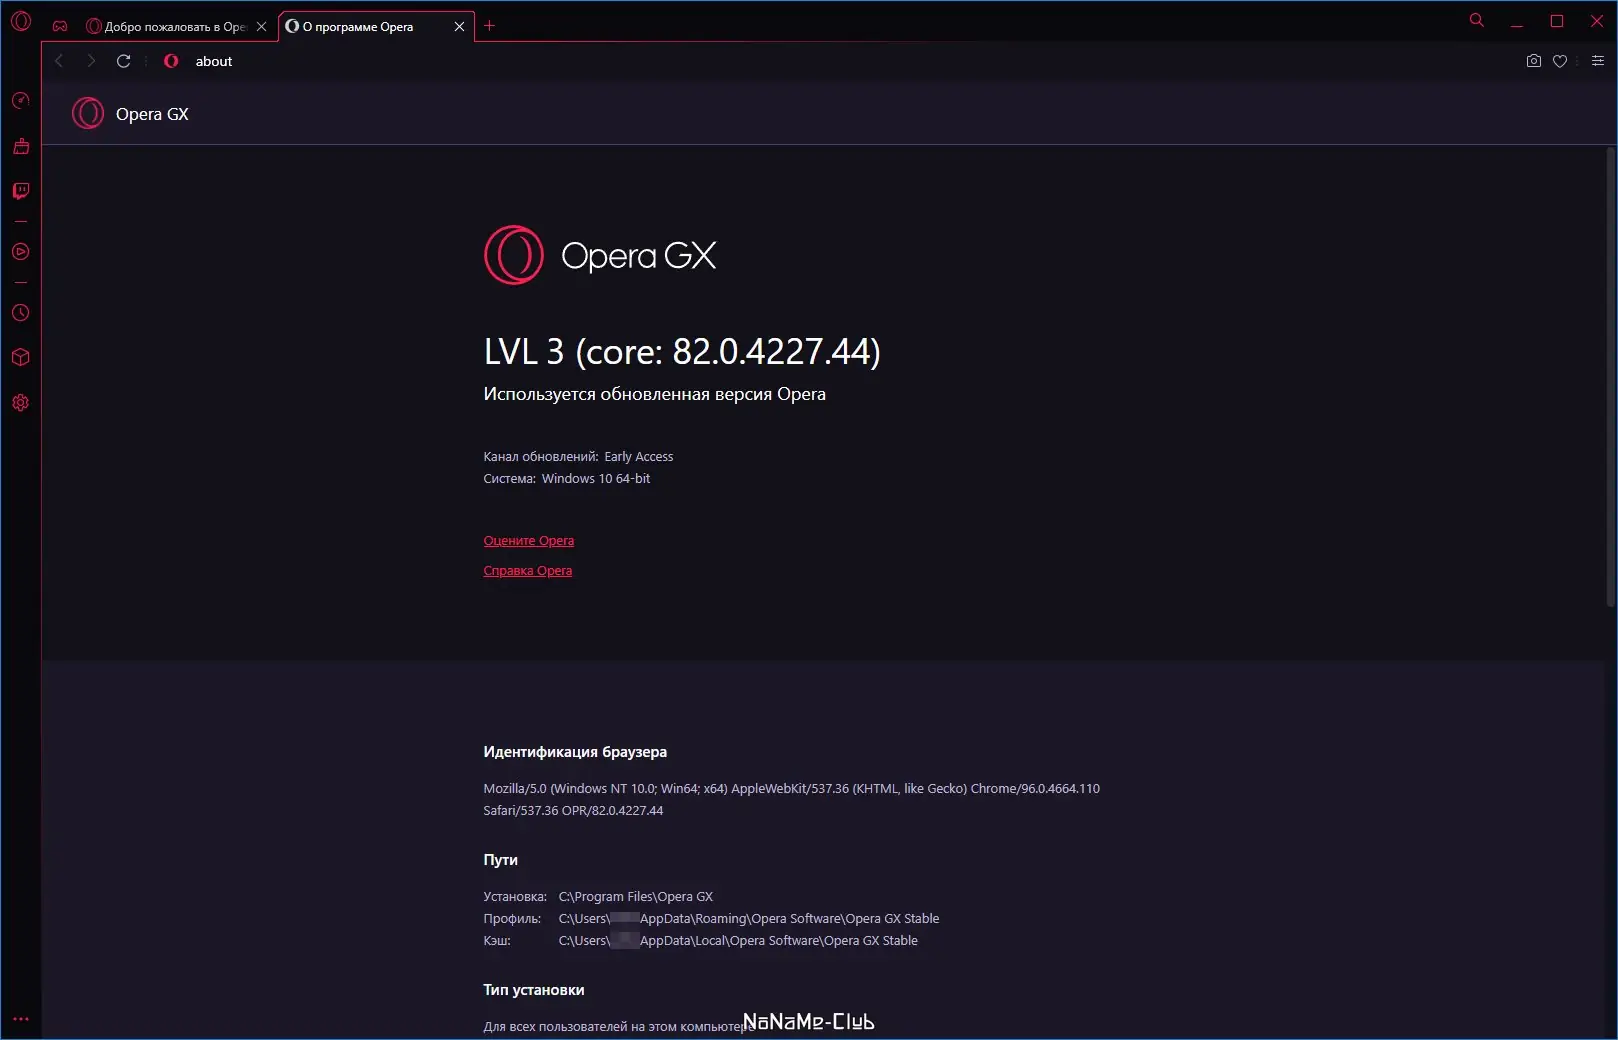The height and width of the screenshot is (1040, 1618).
Task: Click the address bar showing 'about'
Action: tap(800, 61)
